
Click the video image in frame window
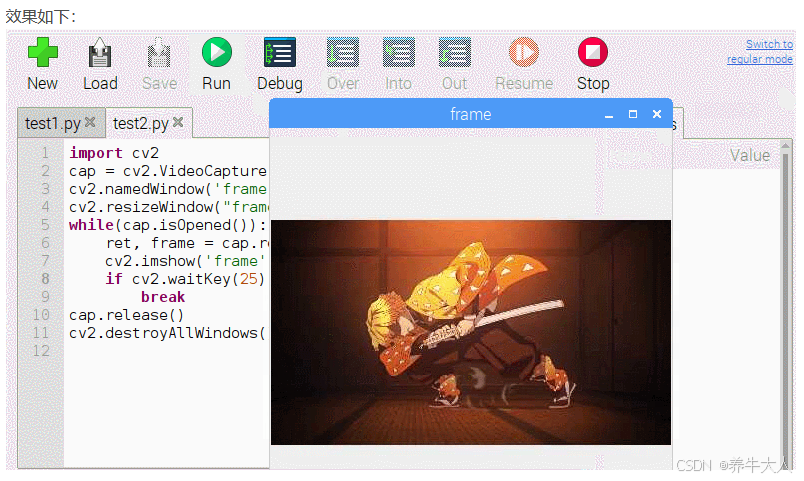[471, 332]
